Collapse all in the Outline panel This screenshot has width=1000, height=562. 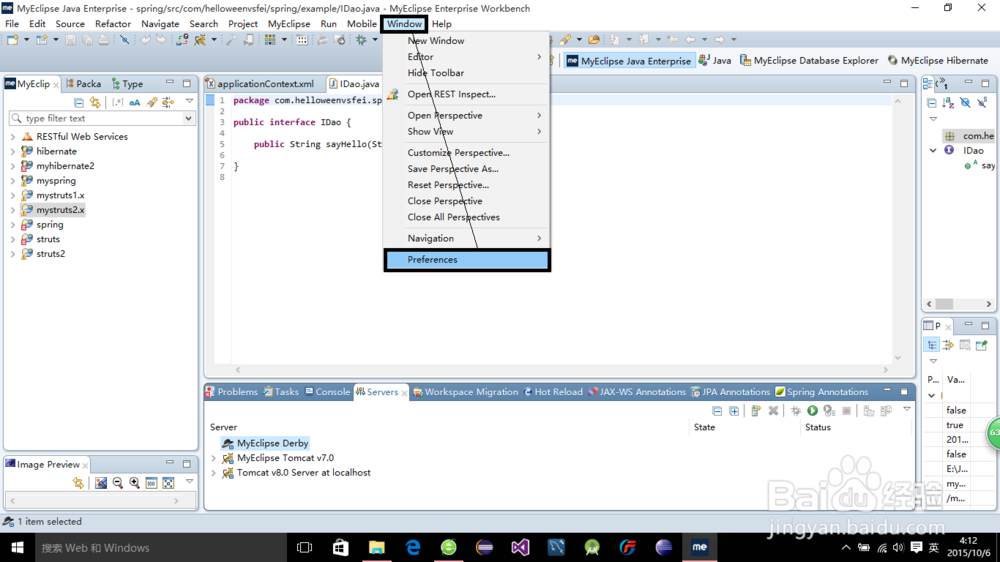[x=932, y=102]
